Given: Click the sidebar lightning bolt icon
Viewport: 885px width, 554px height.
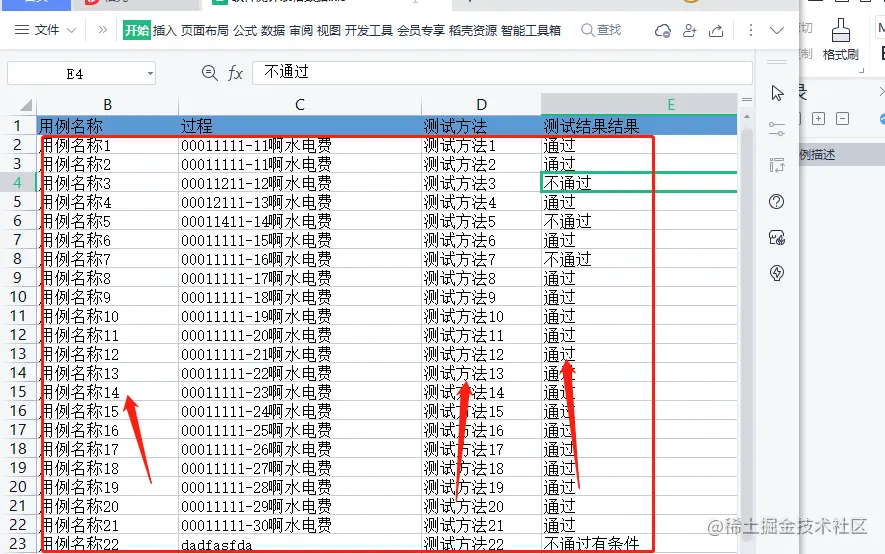Looking at the screenshot, I should pyautogui.click(x=777, y=274).
